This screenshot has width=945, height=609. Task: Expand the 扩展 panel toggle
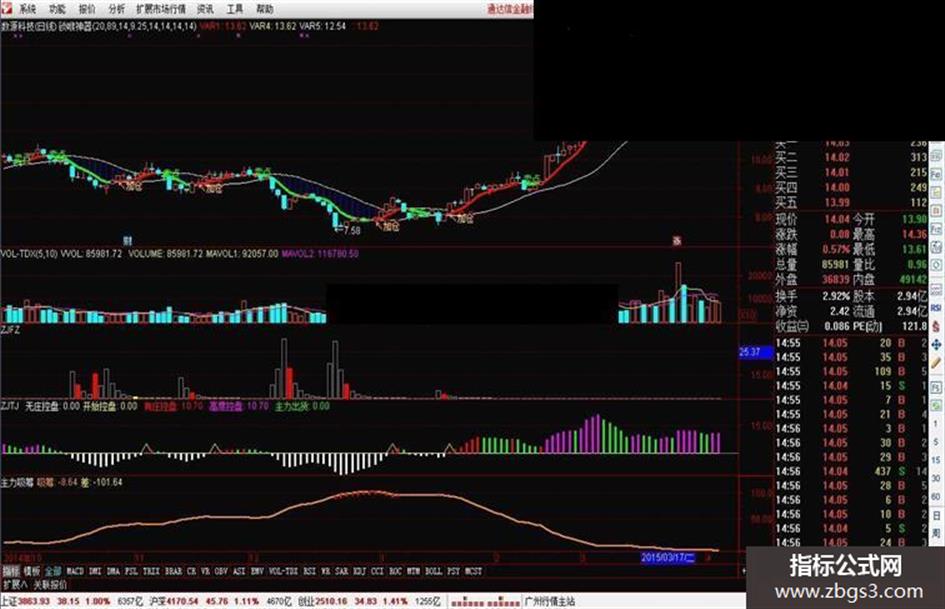(x=14, y=584)
